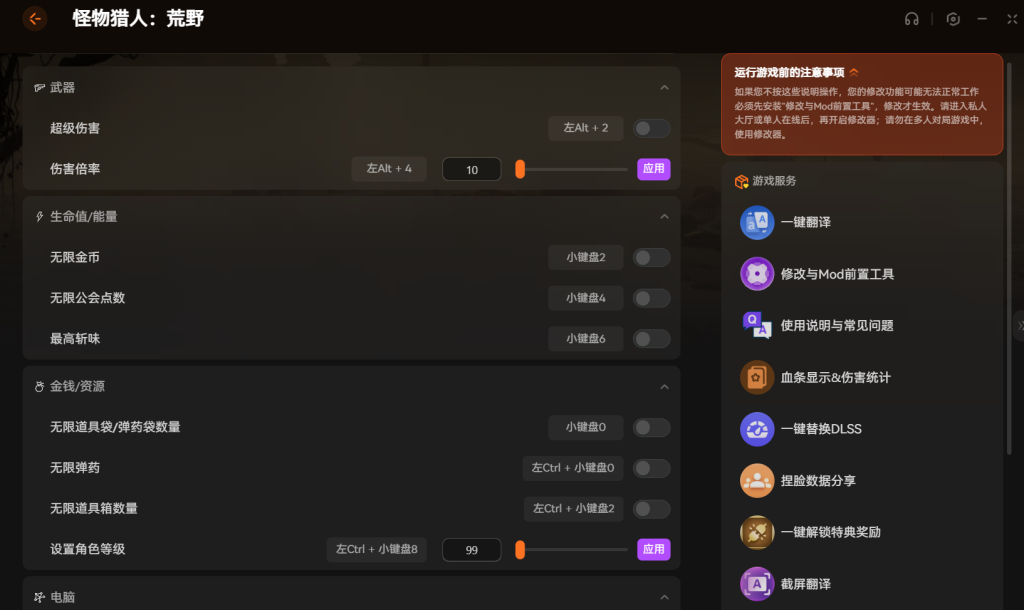This screenshot has height=610, width=1024.
Task: Collapse the 金钱/资源 section
Action: click(x=664, y=387)
